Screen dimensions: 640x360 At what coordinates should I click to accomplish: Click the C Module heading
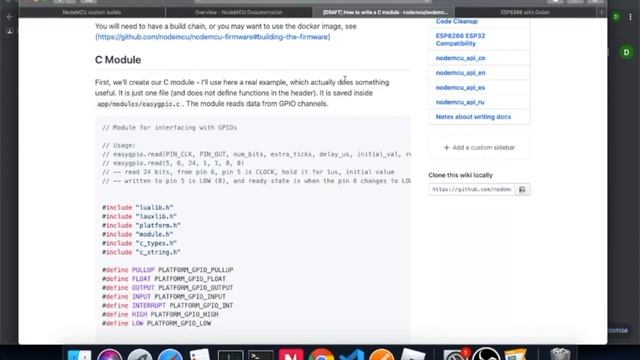coord(118,60)
